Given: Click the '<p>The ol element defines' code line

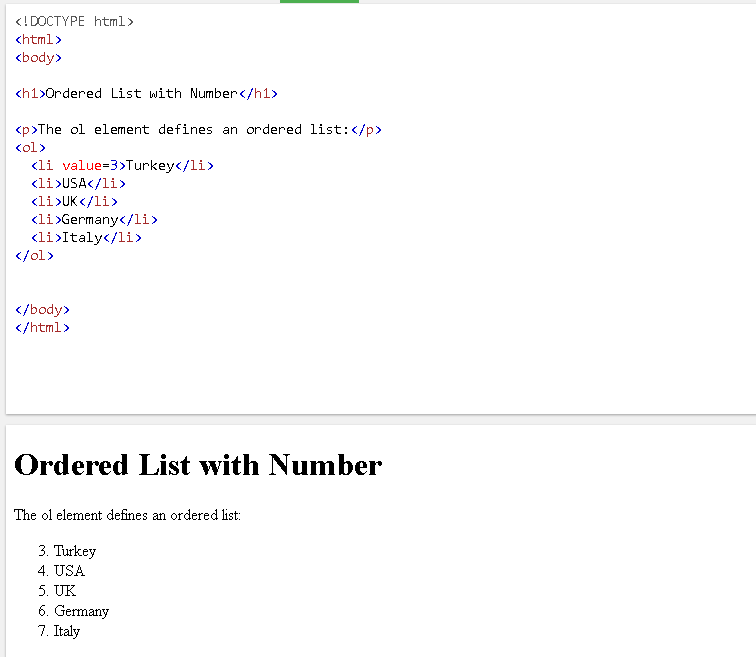Looking at the screenshot, I should pyautogui.click(x=198, y=129).
